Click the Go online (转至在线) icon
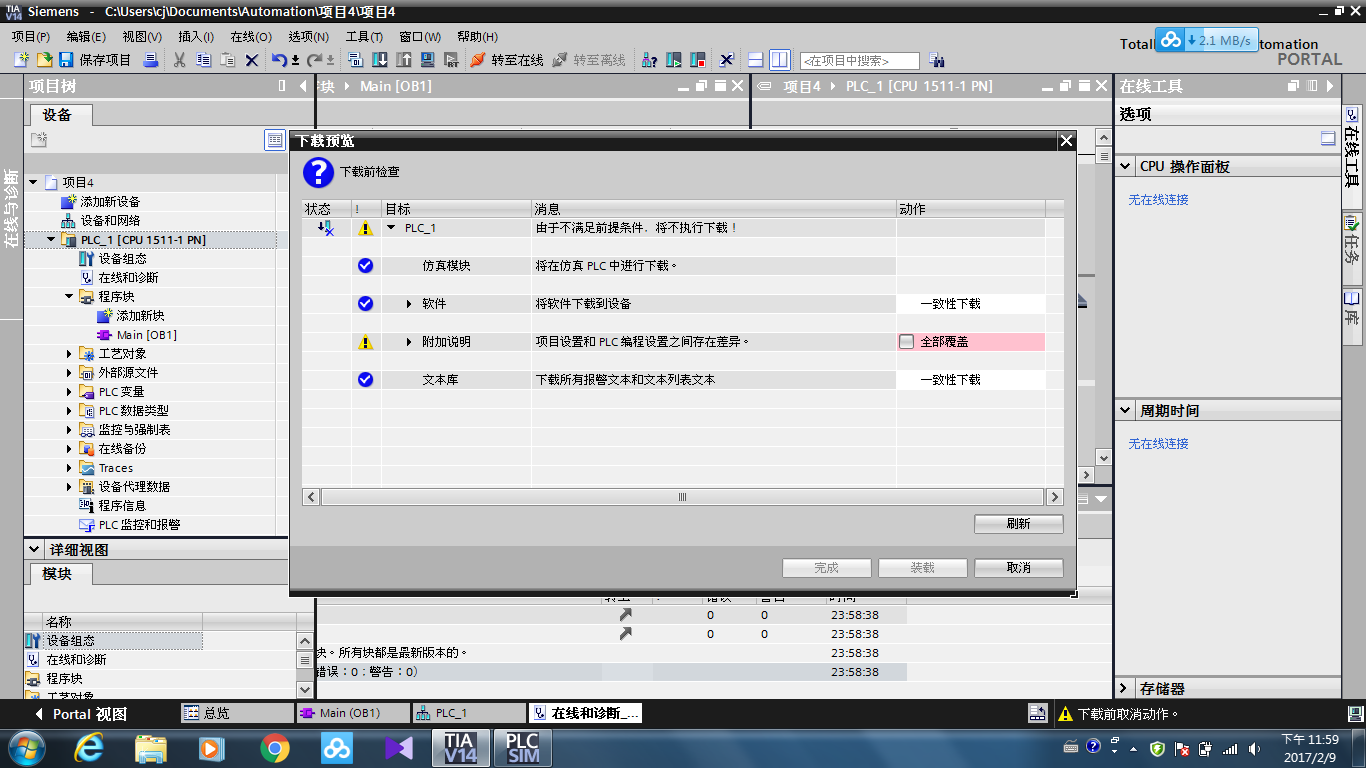Viewport: 1366px width, 768px height. pyautogui.click(x=478, y=60)
